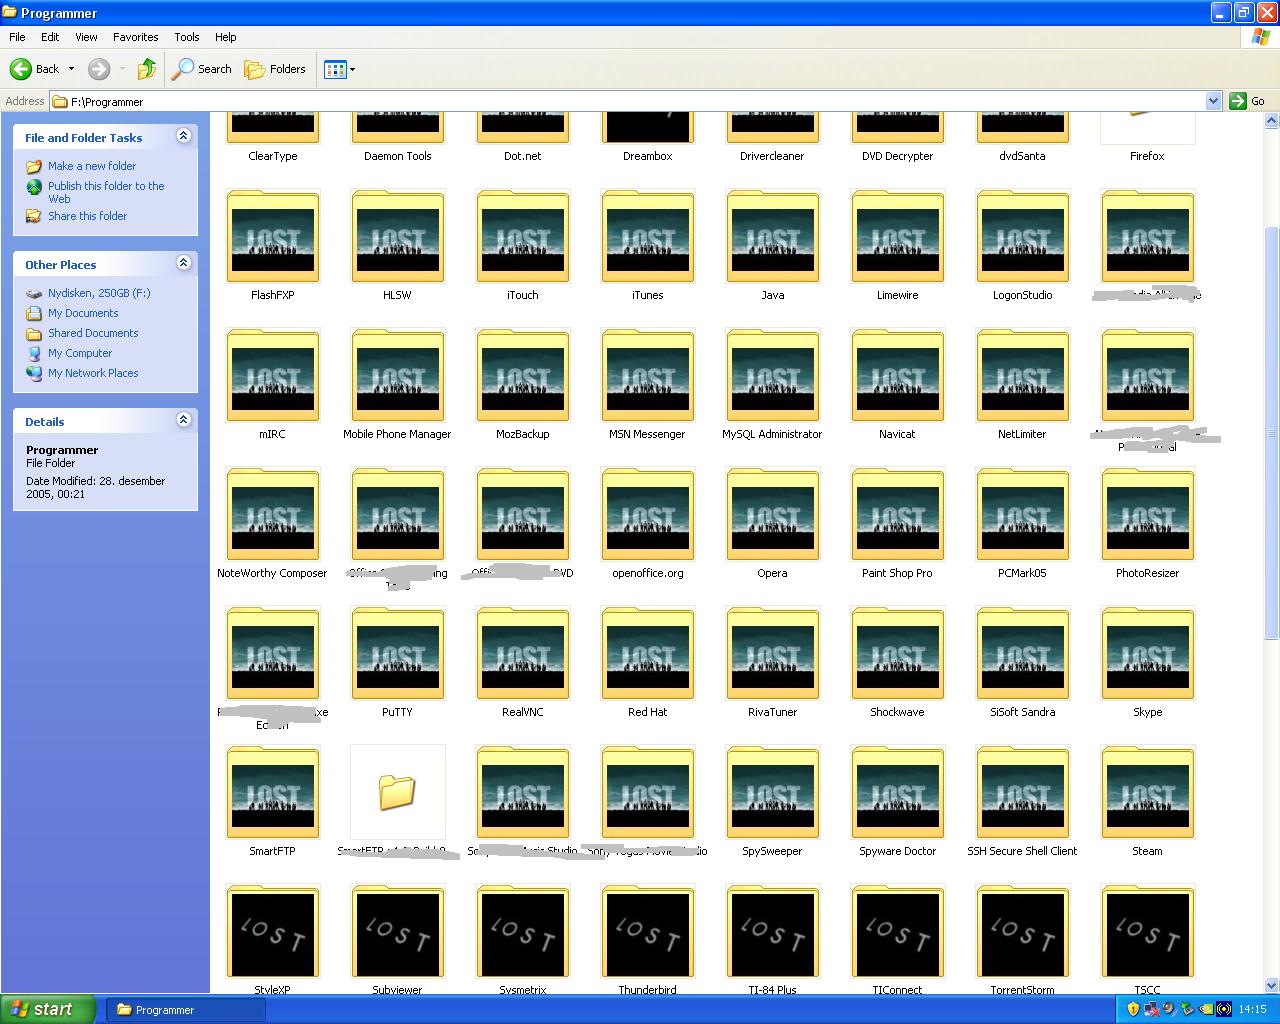
Task: Click the Up one level toolbar icon
Action: pos(147,69)
